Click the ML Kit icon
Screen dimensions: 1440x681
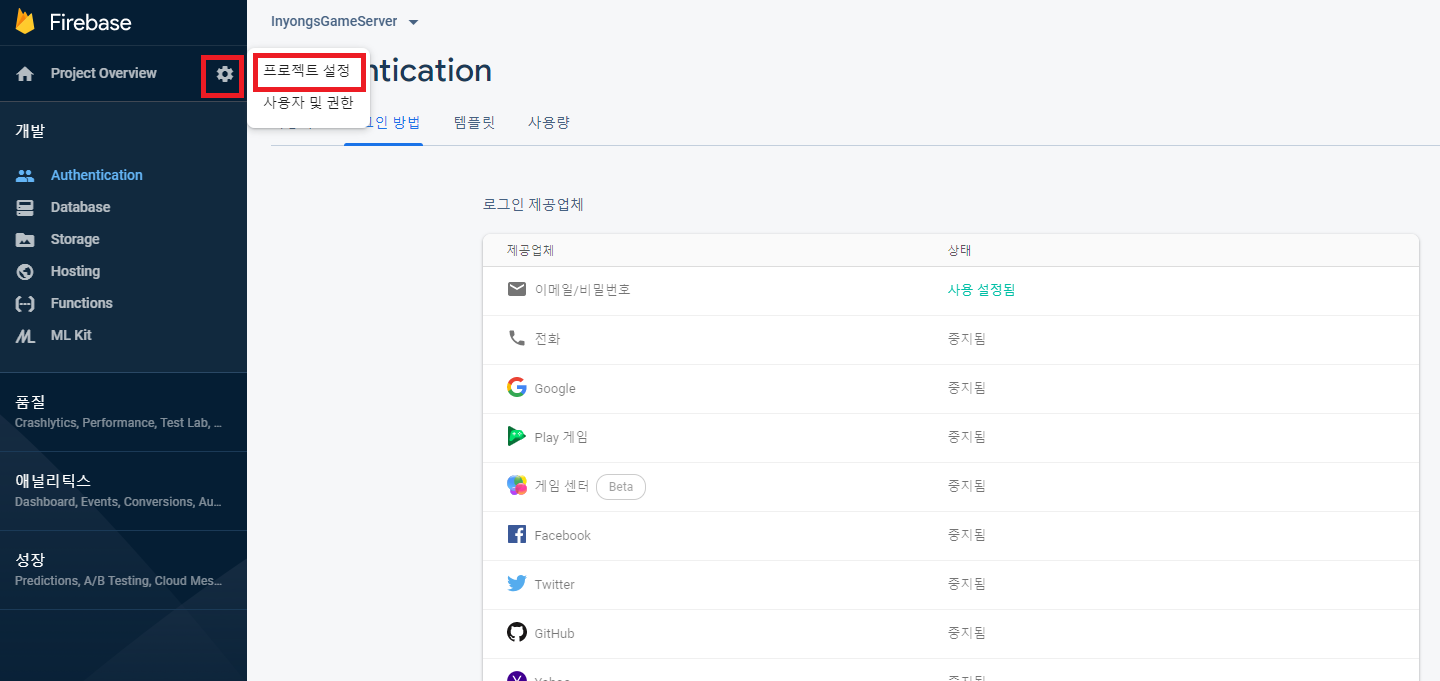pos(25,336)
